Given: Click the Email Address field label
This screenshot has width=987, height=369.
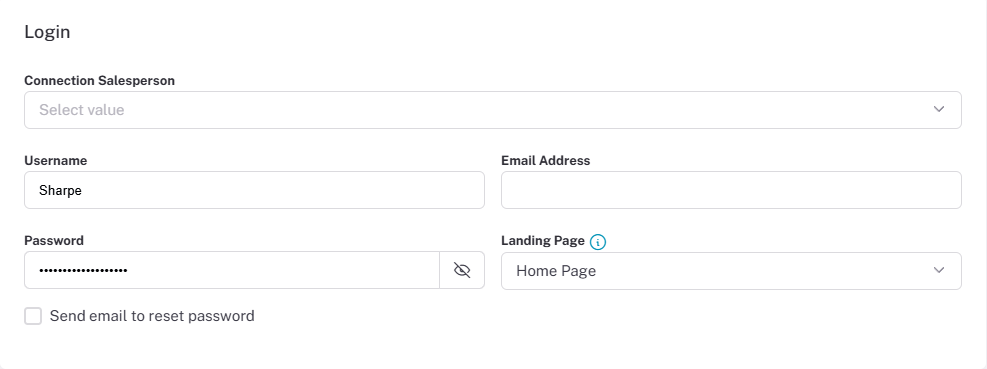Looking at the screenshot, I should coord(546,161).
